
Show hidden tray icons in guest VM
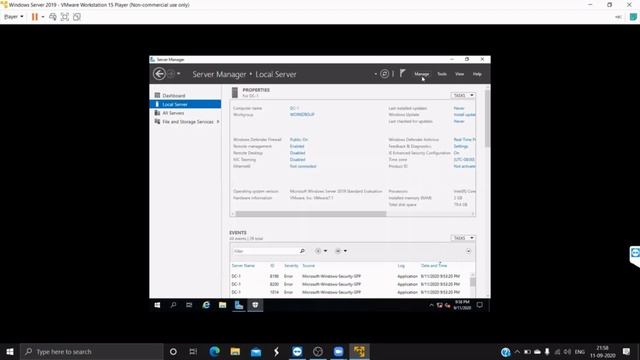click(x=431, y=305)
